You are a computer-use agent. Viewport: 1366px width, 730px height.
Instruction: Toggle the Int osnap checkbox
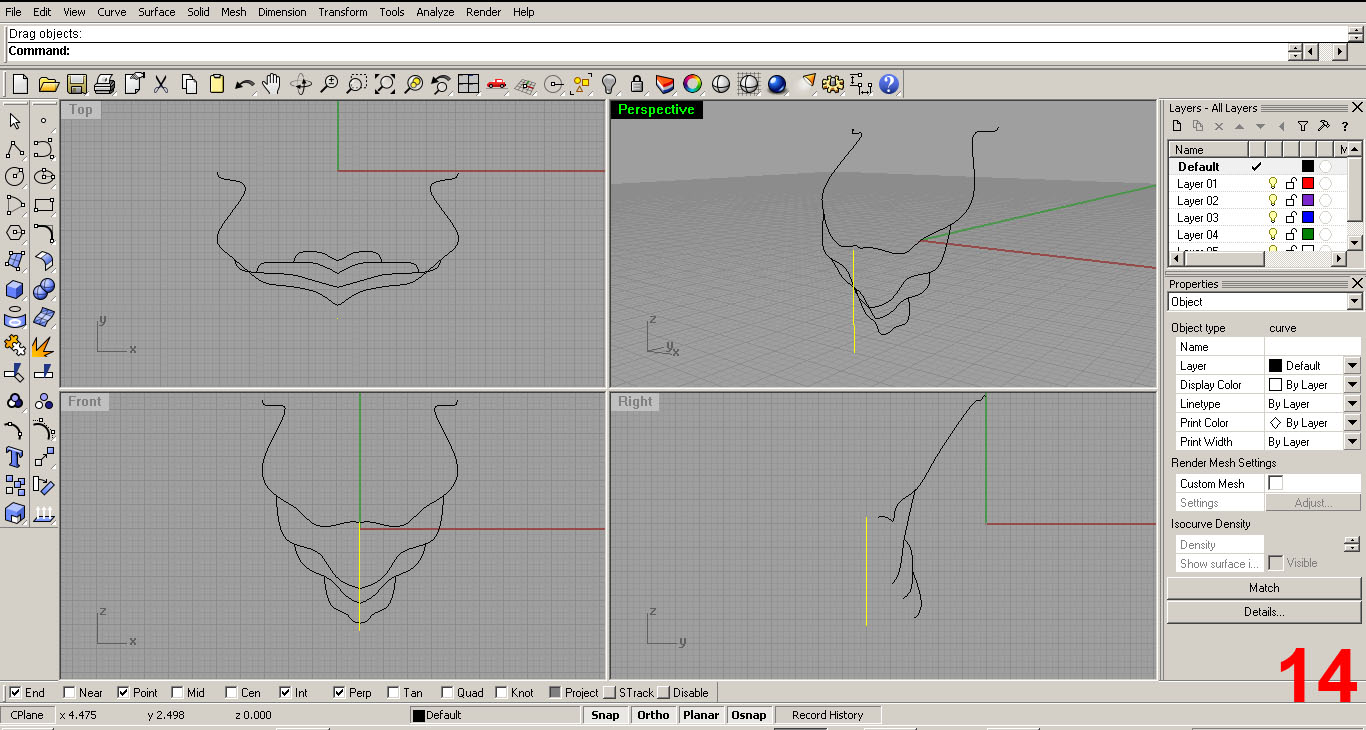click(x=286, y=692)
